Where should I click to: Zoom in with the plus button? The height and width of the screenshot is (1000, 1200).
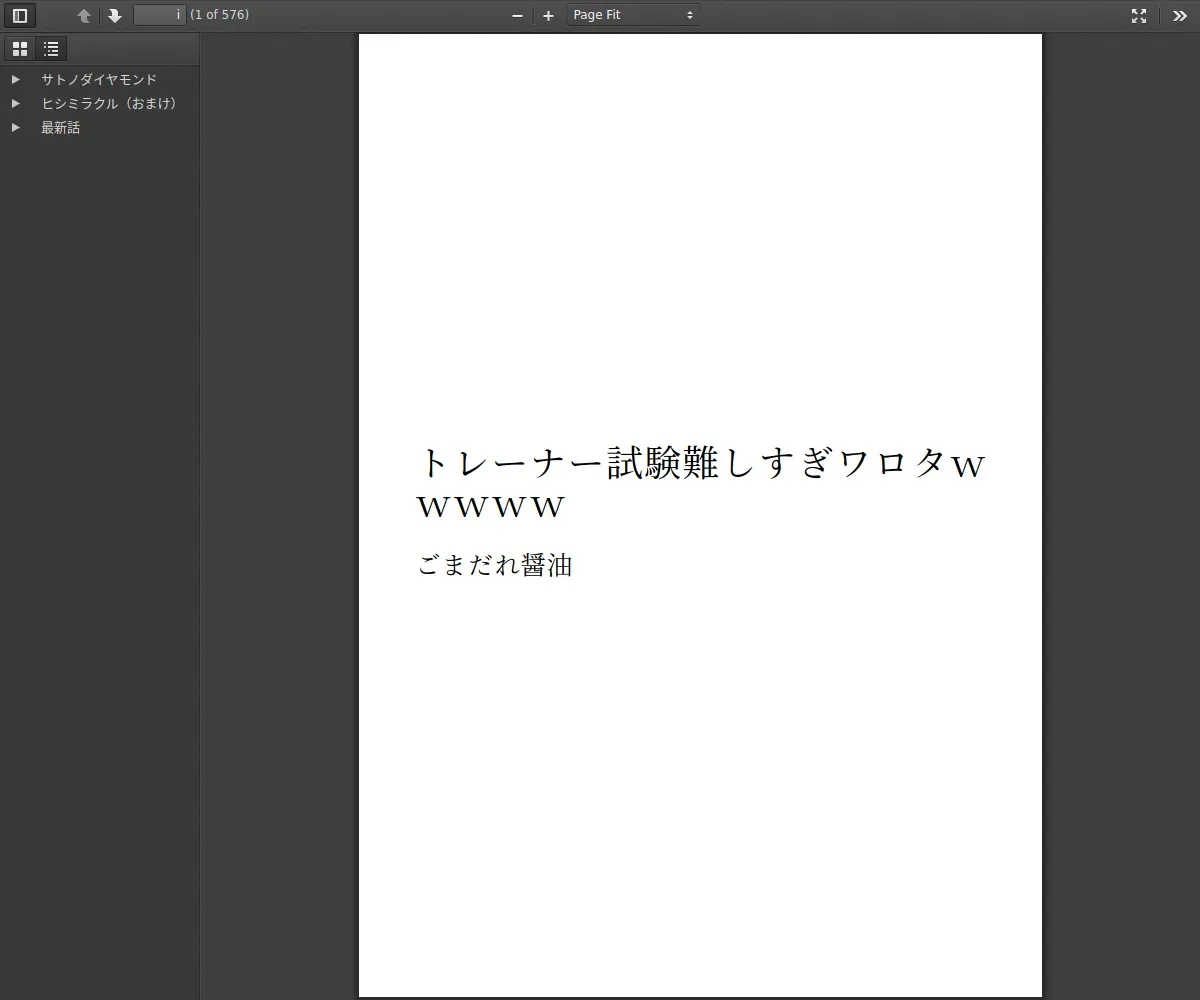[548, 15]
